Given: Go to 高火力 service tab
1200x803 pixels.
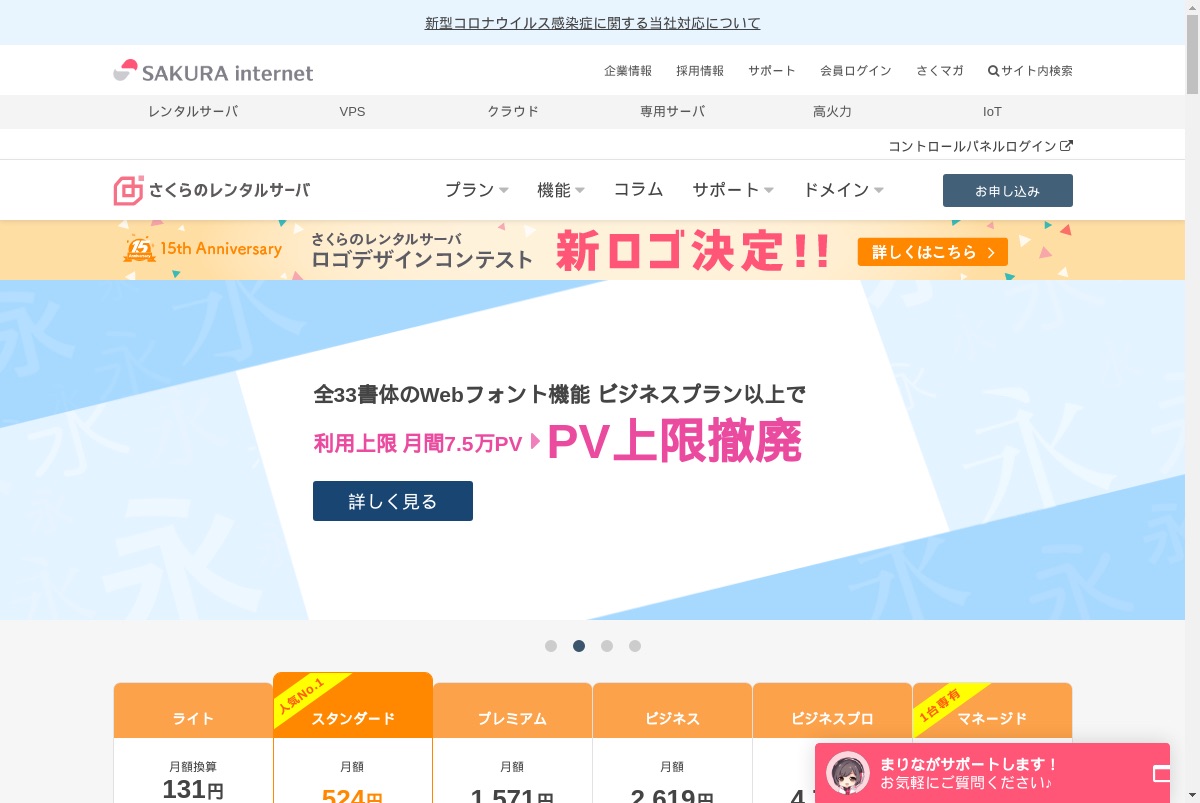Looking at the screenshot, I should [x=832, y=112].
